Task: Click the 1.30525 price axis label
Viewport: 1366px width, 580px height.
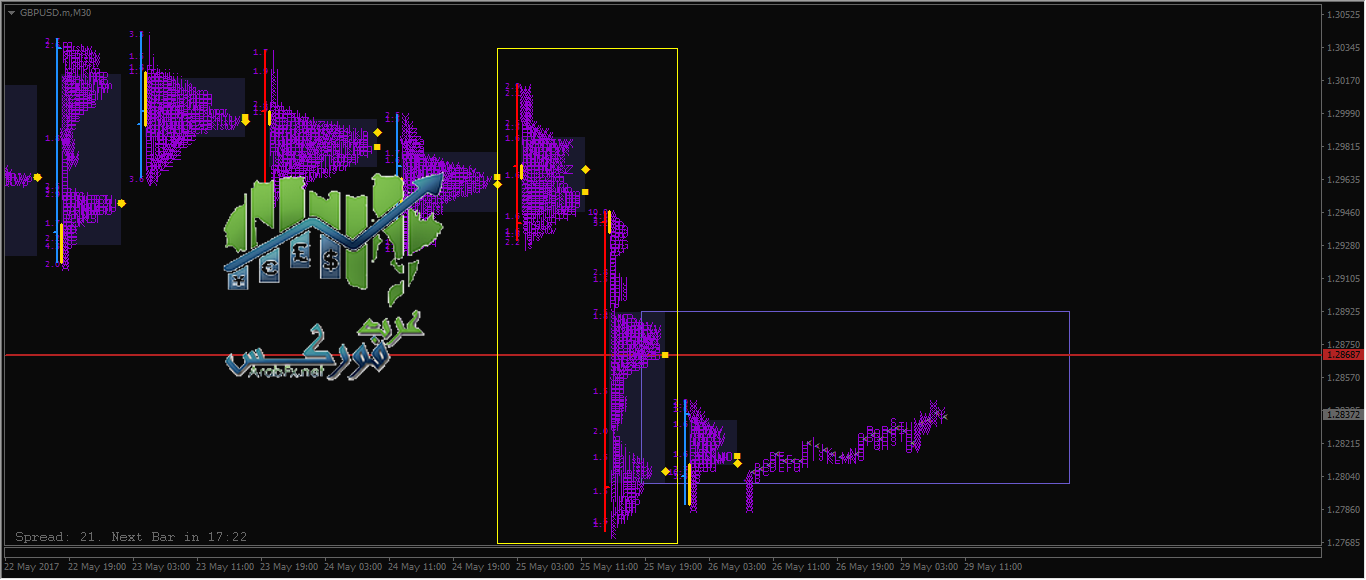Action: 1343,15
